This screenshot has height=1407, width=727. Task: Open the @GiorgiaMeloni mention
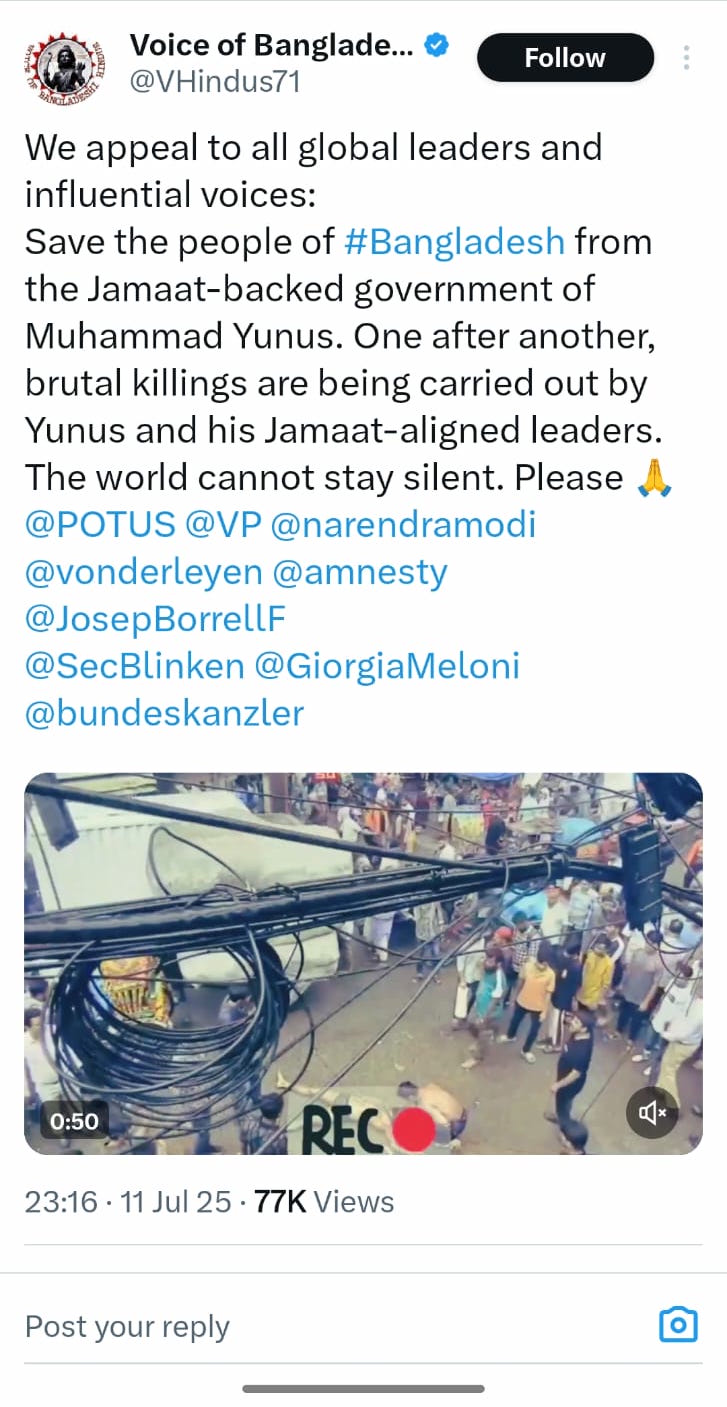click(x=388, y=666)
